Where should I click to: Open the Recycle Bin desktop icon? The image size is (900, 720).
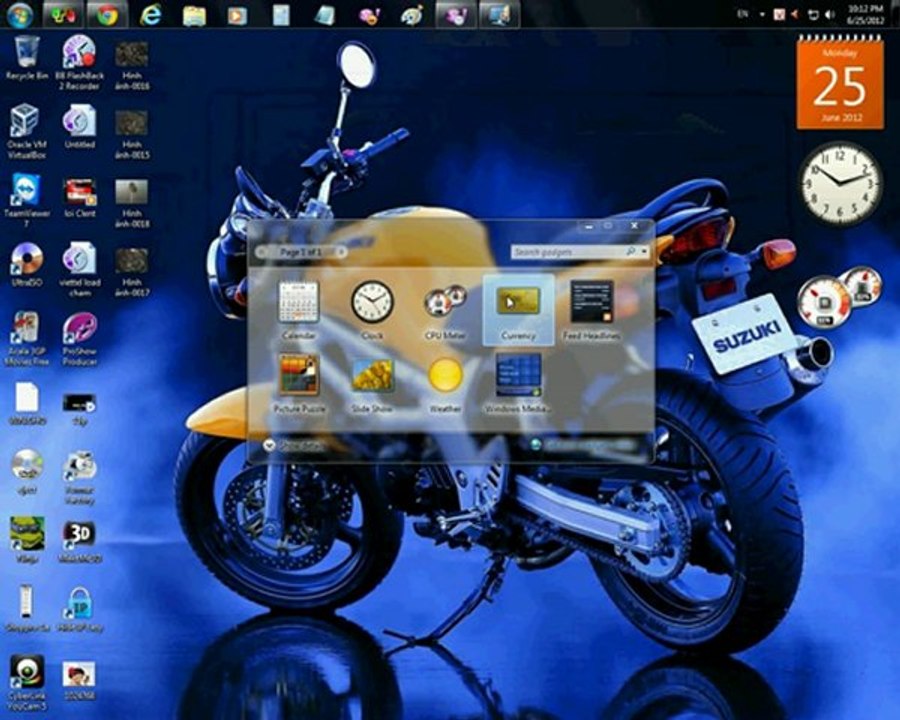(26, 57)
